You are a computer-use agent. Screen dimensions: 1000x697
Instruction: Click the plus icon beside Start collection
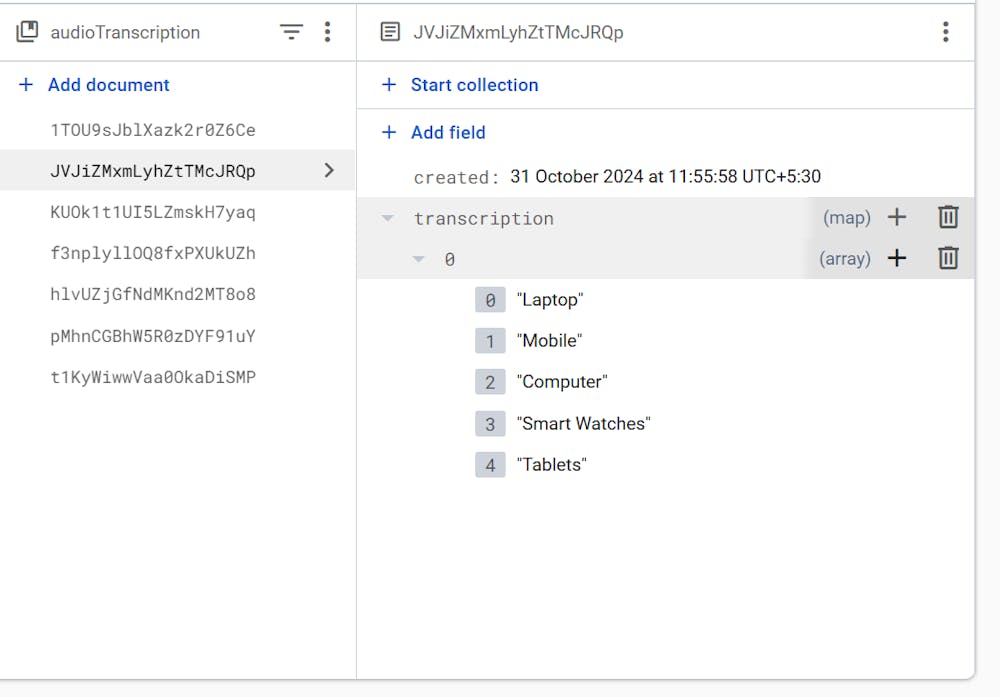[389, 85]
